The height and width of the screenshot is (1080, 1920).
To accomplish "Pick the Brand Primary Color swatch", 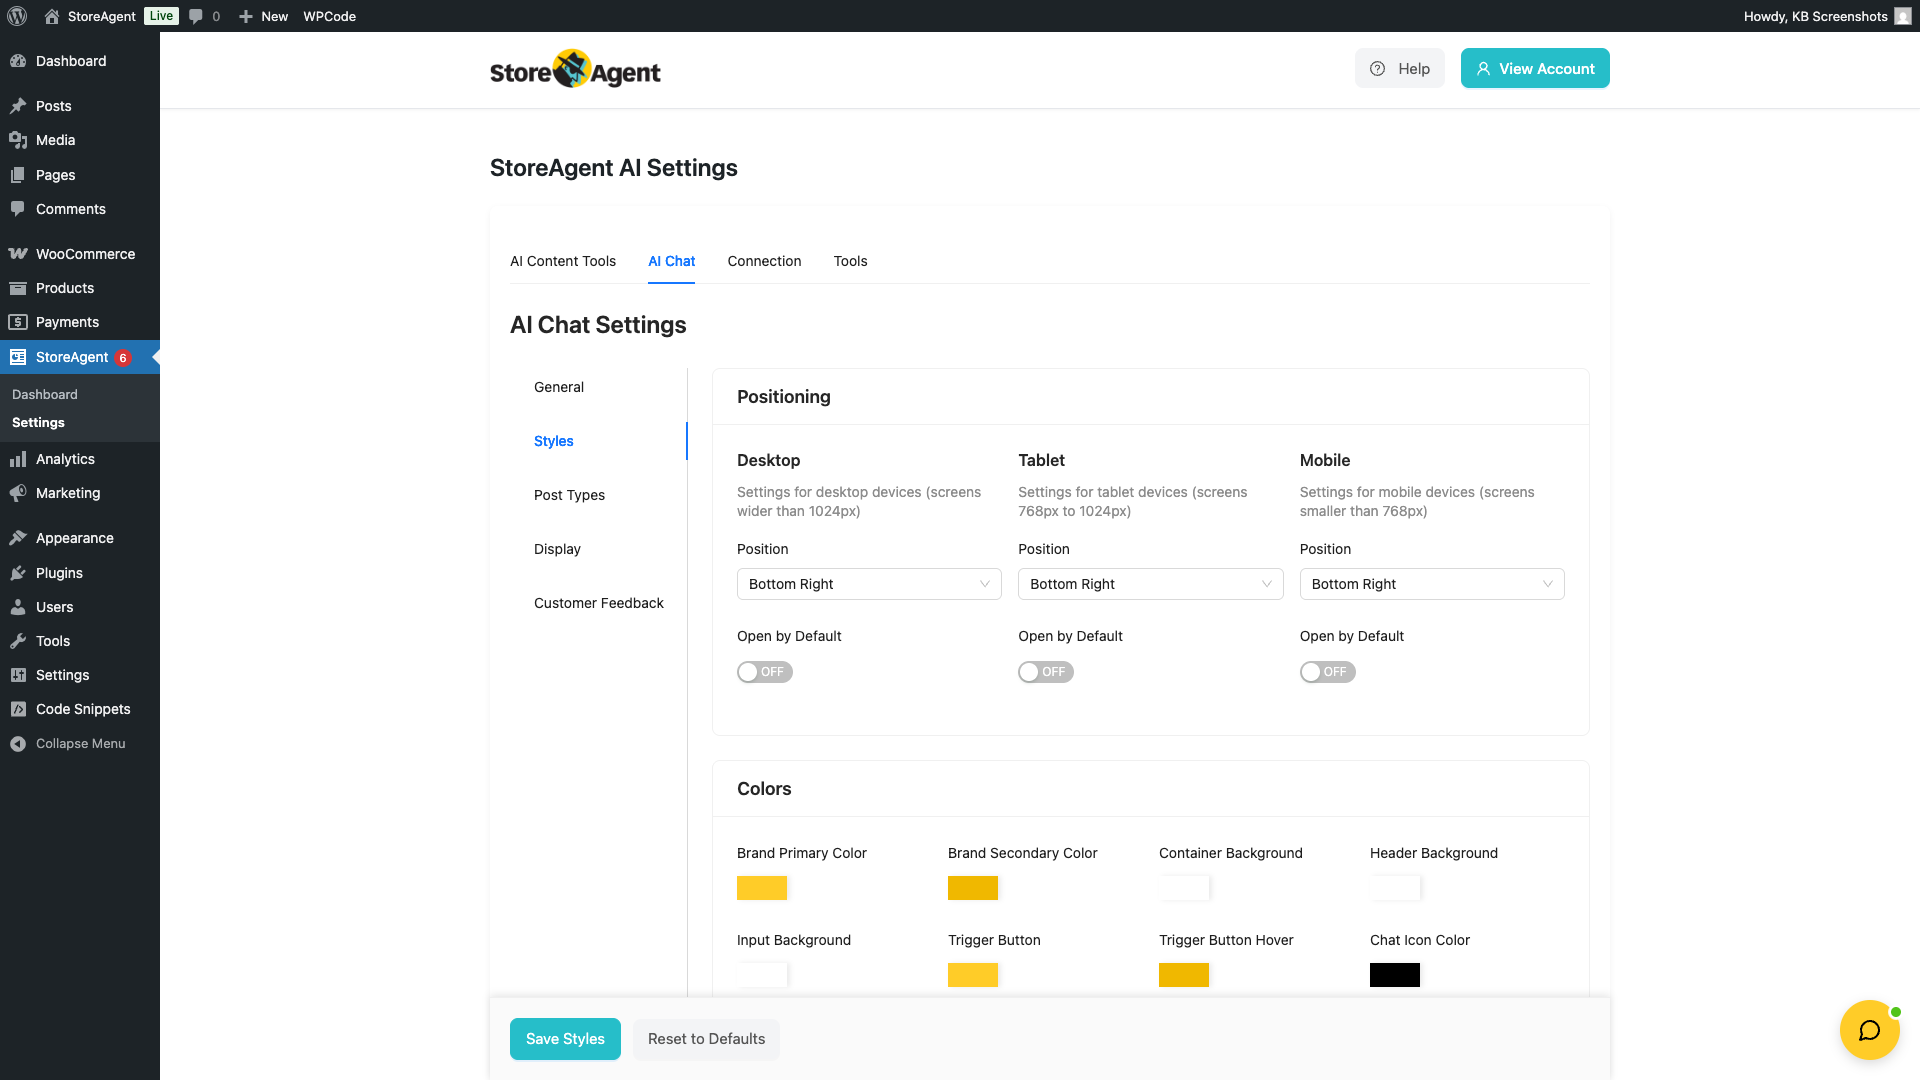I will [762, 888].
